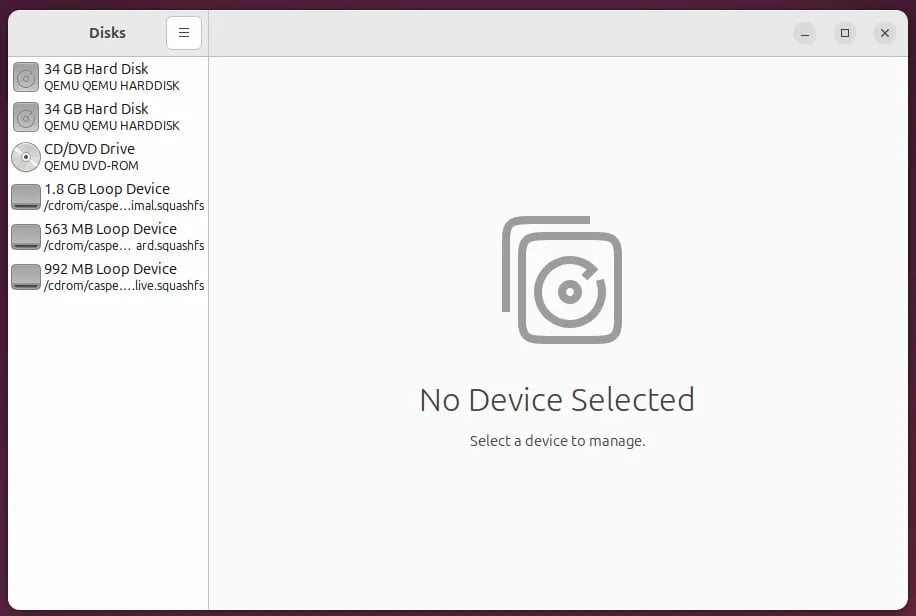Image resolution: width=916 pixels, height=616 pixels.
Task: Click the "QEMU DVD-ROM" subtitle text
Action: click(x=91, y=166)
